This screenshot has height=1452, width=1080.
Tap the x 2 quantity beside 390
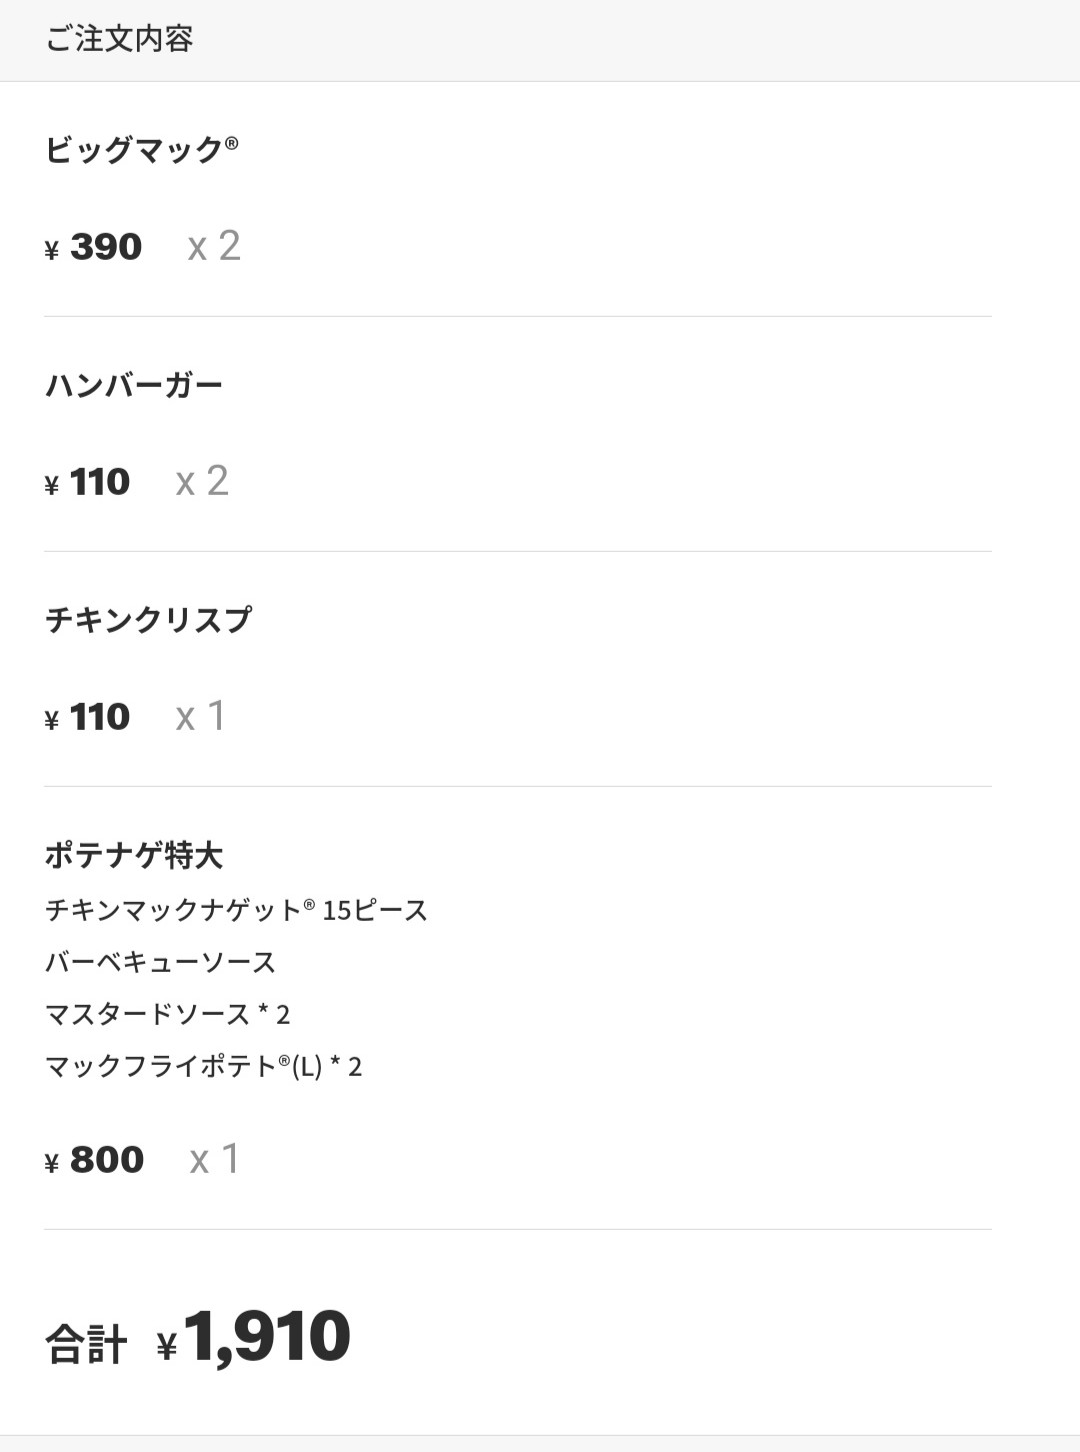pyautogui.click(x=214, y=246)
